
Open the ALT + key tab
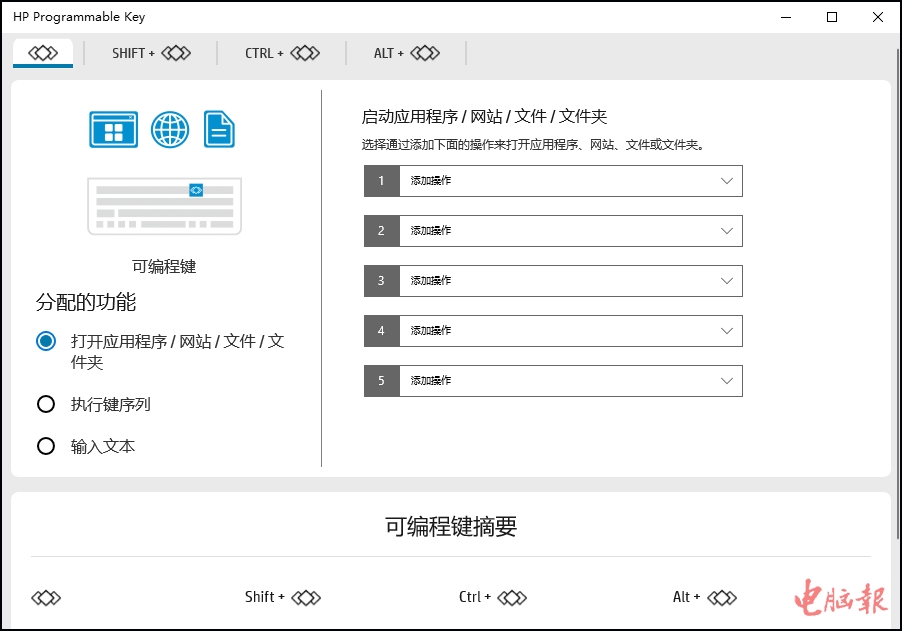coord(406,53)
